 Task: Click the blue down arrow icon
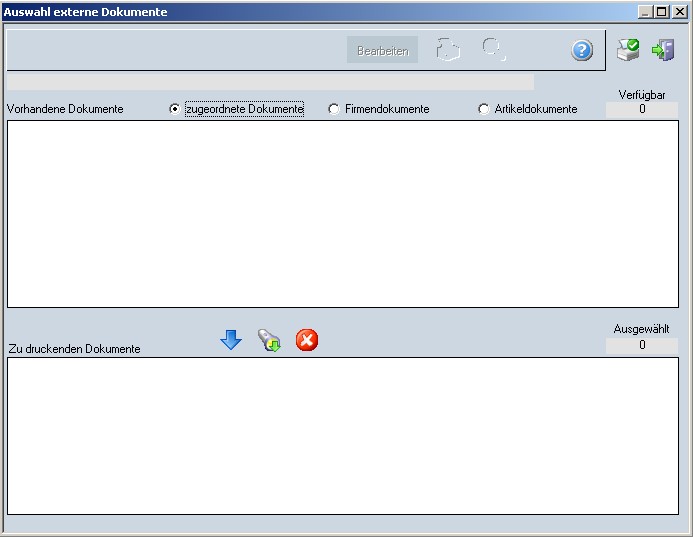pyautogui.click(x=231, y=341)
